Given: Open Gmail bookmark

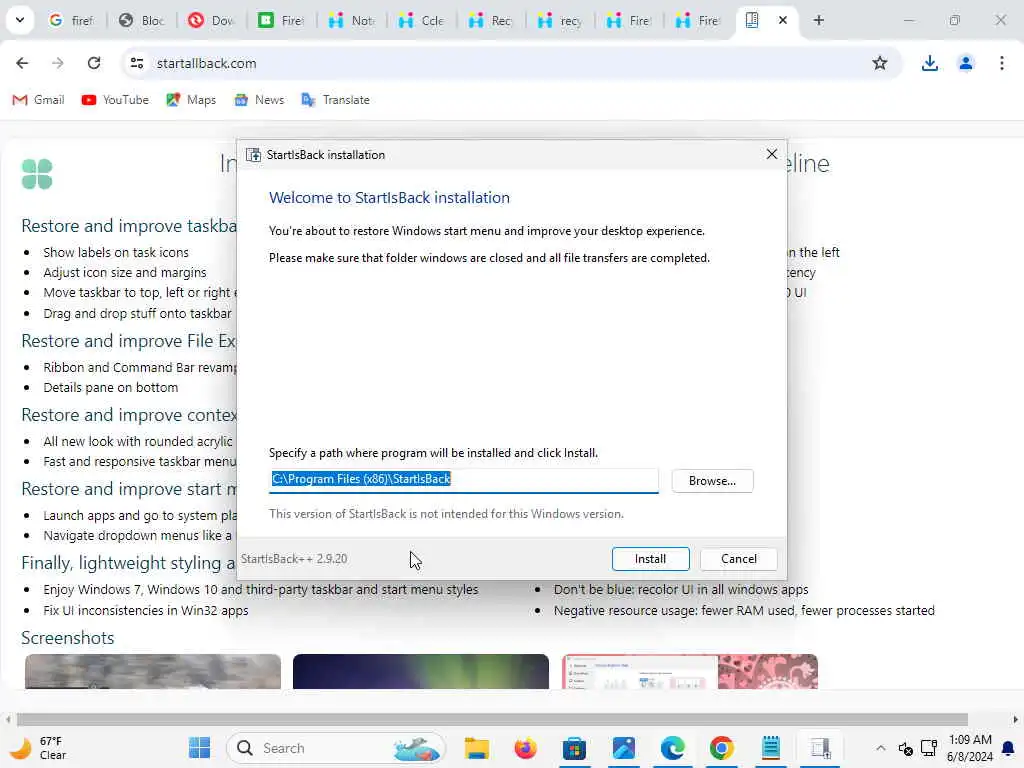Looking at the screenshot, I should pyautogui.click(x=39, y=100).
